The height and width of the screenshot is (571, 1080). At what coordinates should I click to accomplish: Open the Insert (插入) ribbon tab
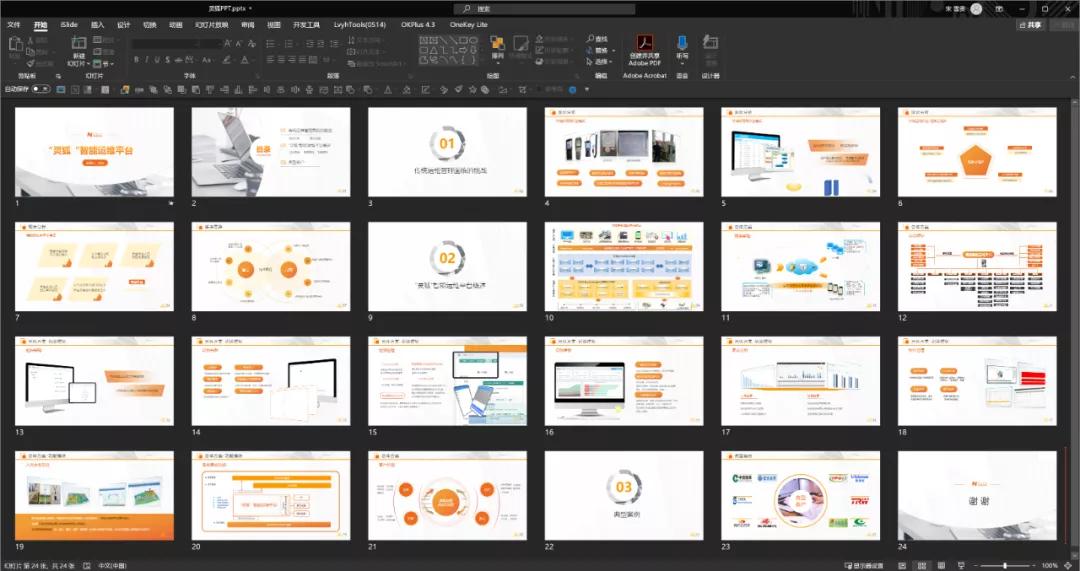(x=97, y=24)
